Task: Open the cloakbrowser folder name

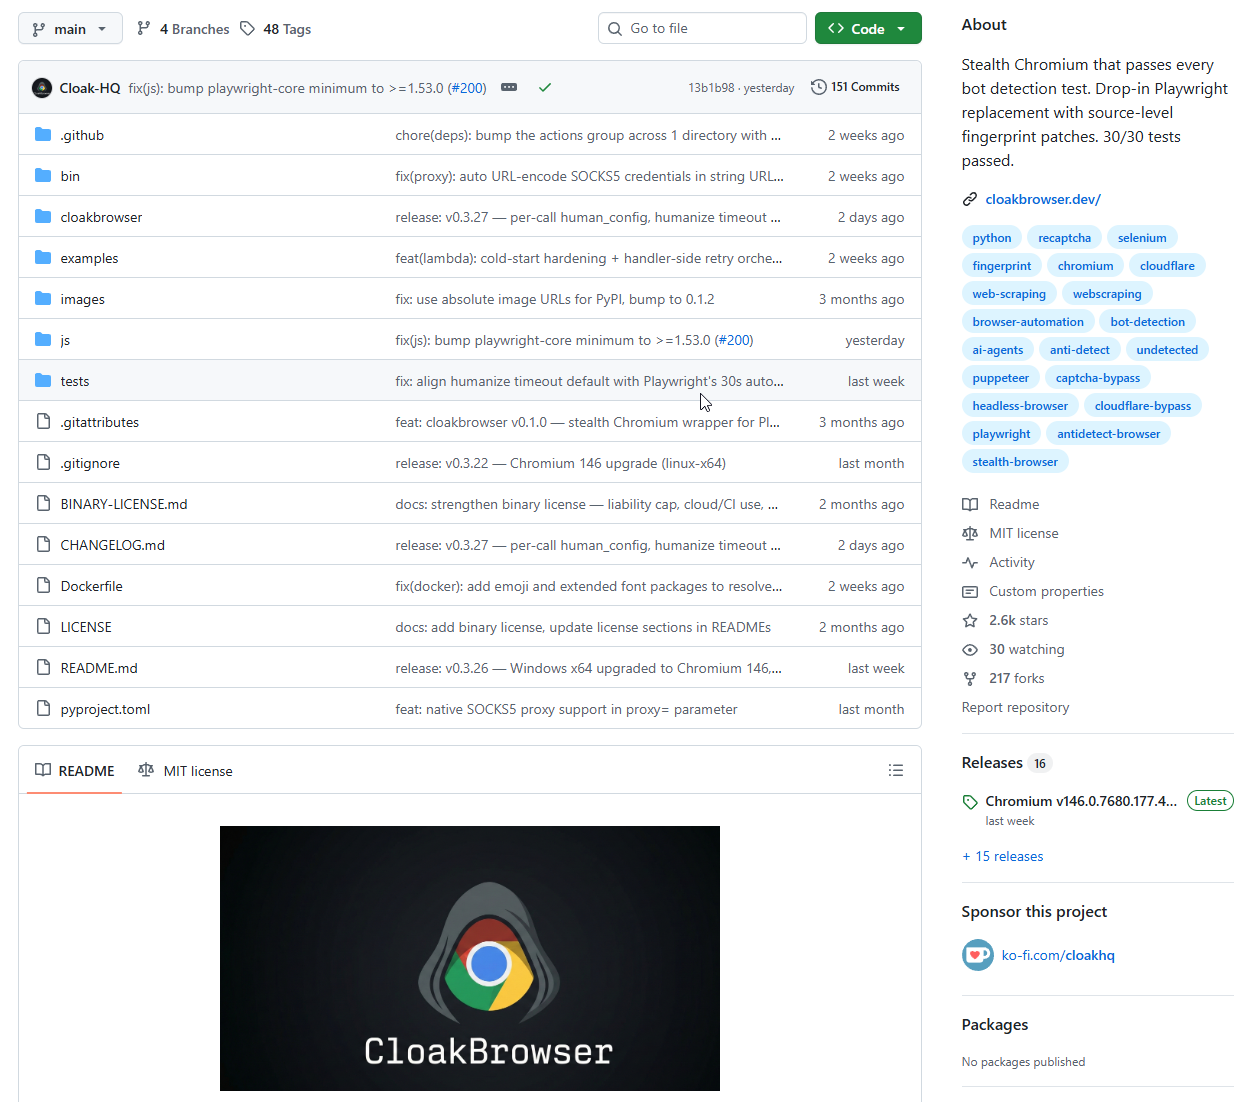Action: tap(101, 217)
